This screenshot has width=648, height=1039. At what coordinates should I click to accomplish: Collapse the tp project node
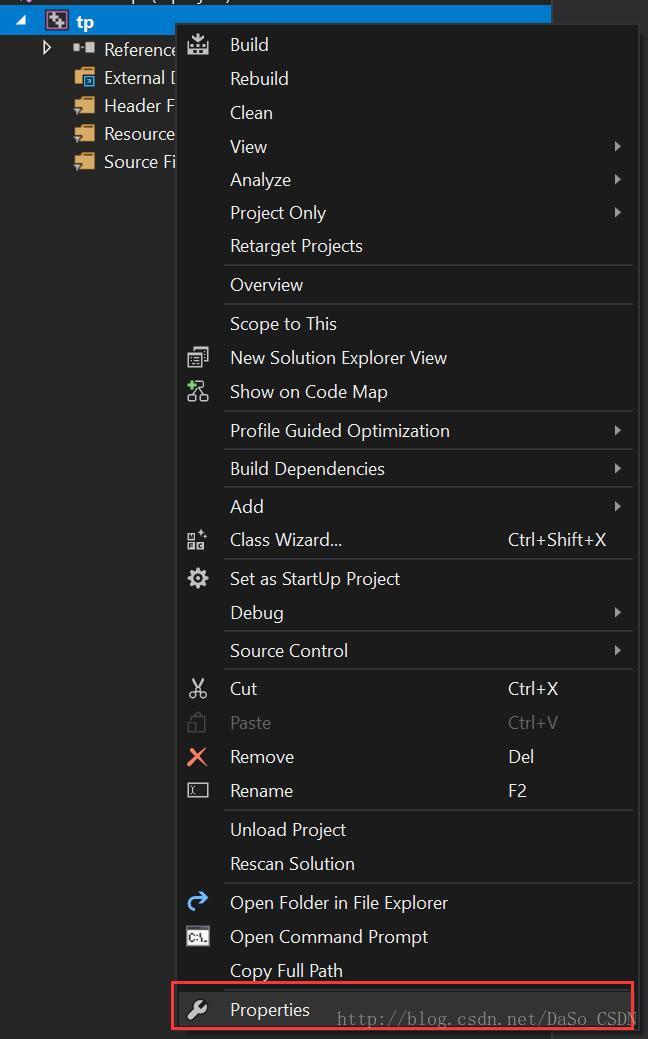pos(21,21)
